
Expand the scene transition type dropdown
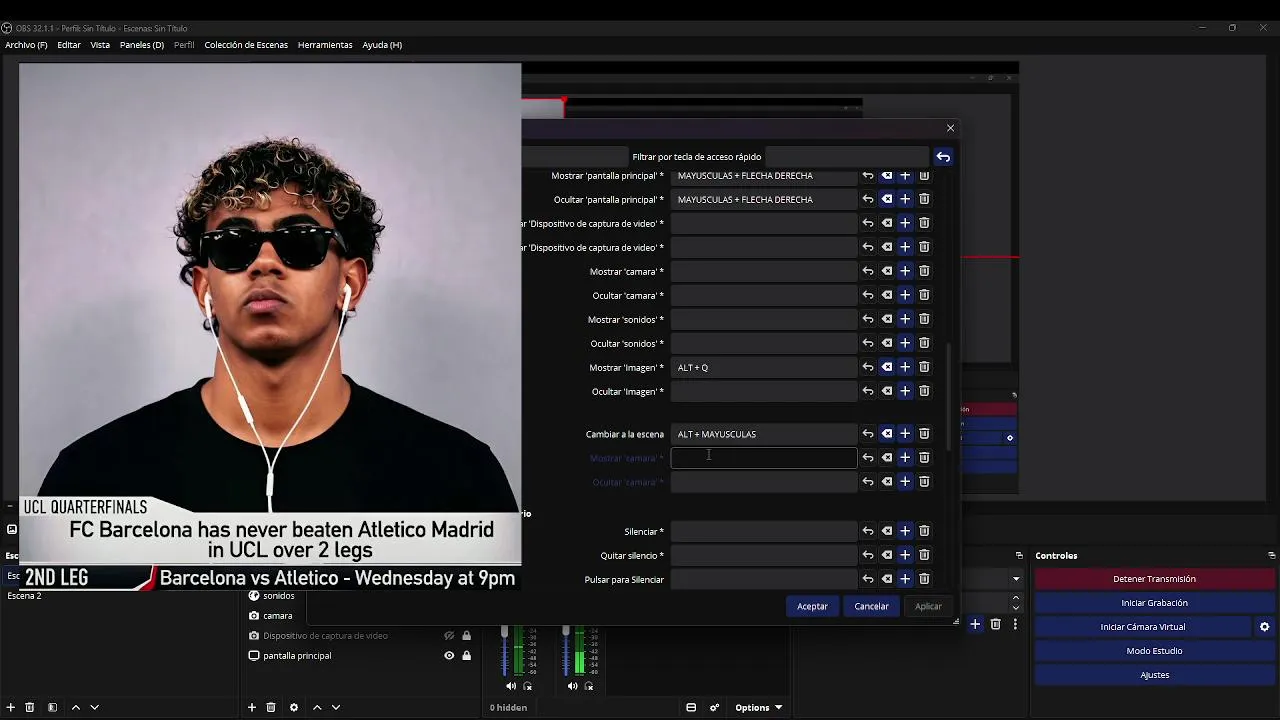1016,579
